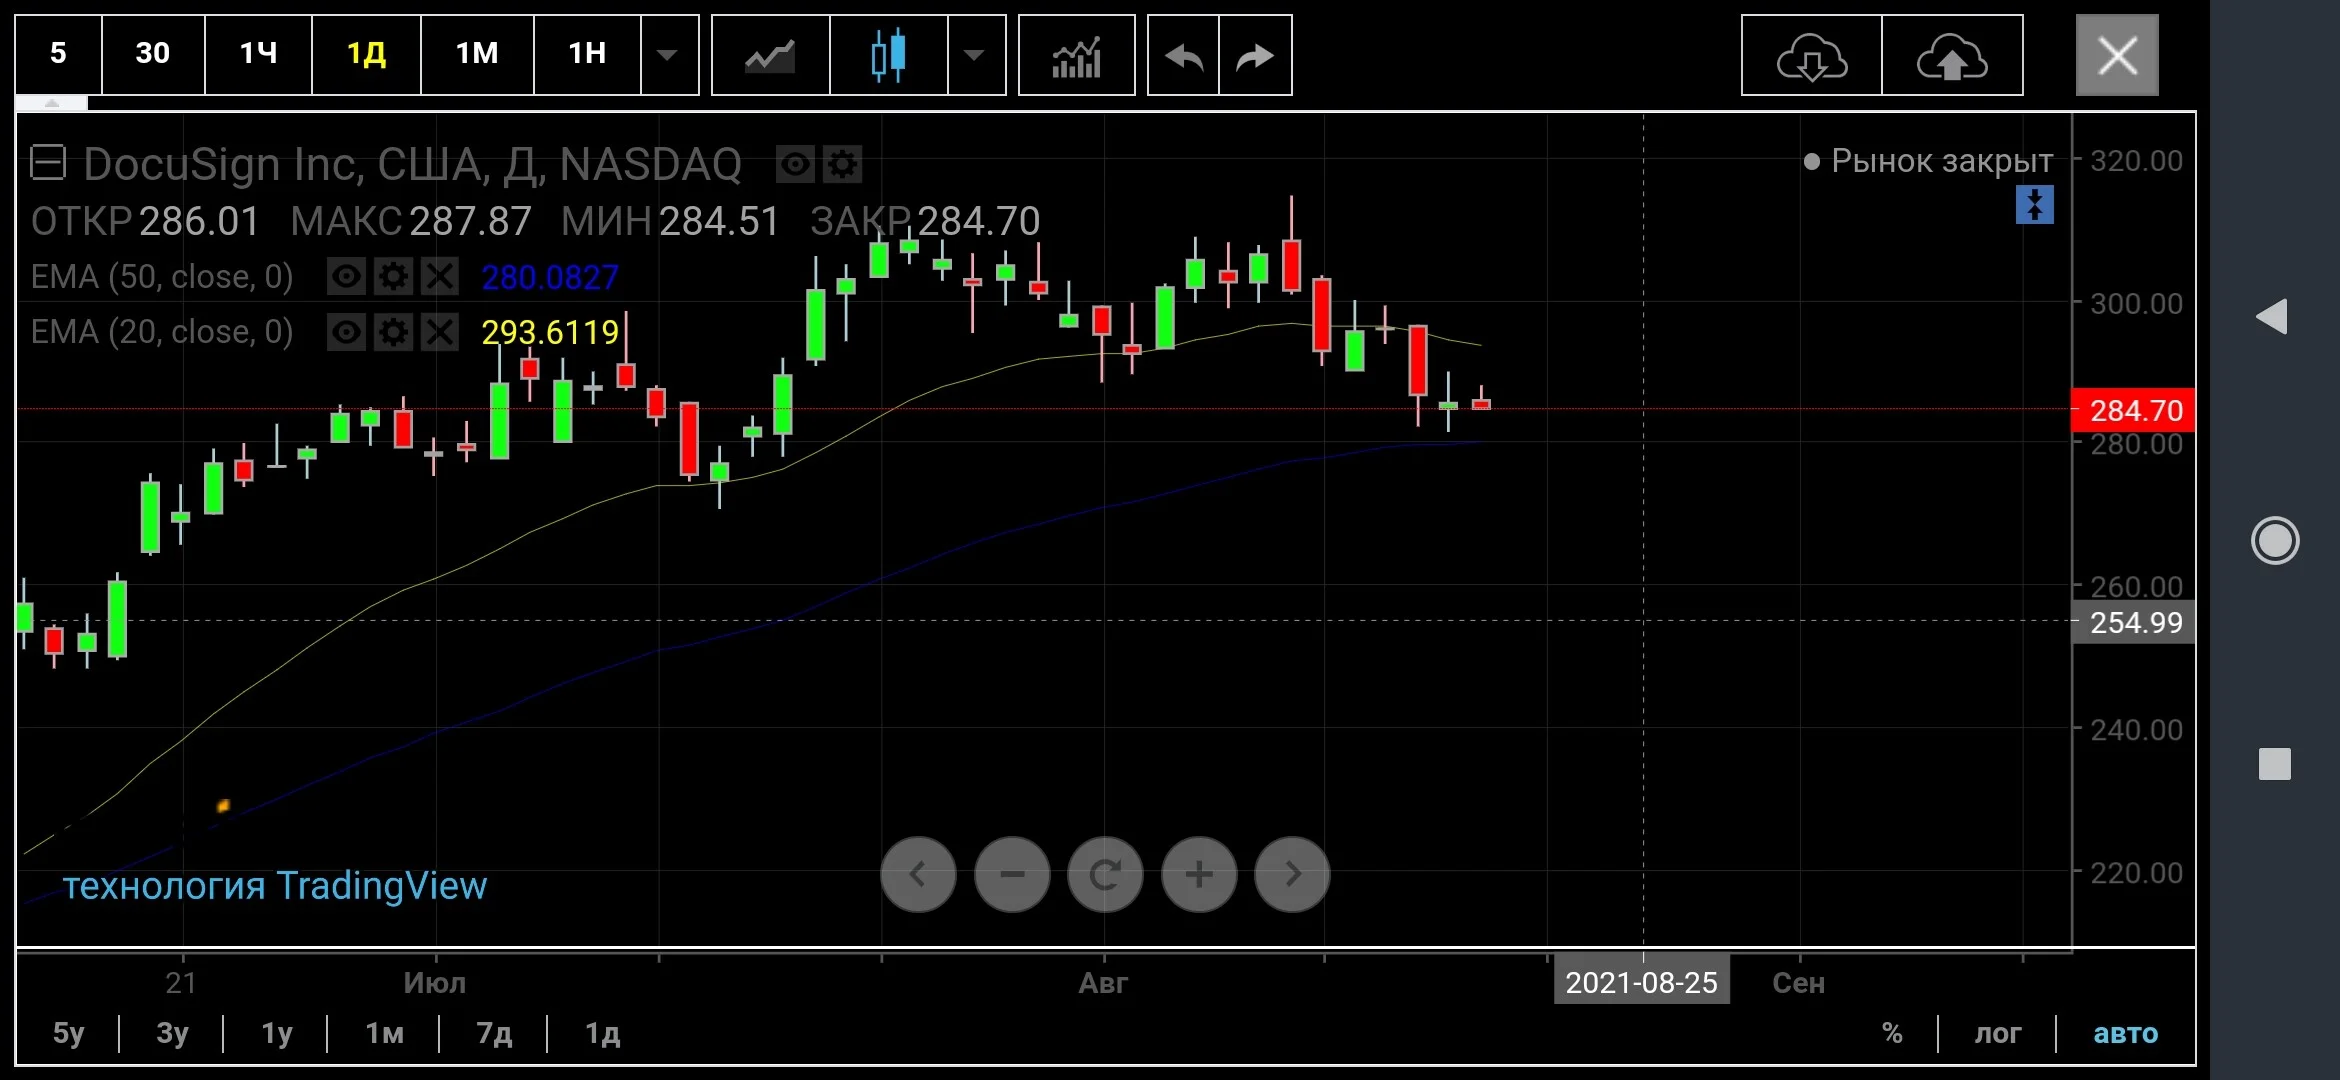Open the indicators menu
The width and height of the screenshot is (2340, 1080).
point(1076,54)
